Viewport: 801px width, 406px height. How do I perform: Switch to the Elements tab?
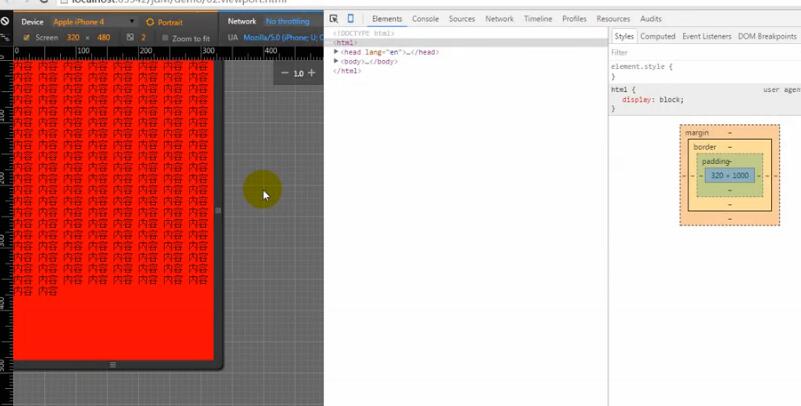[x=387, y=19]
